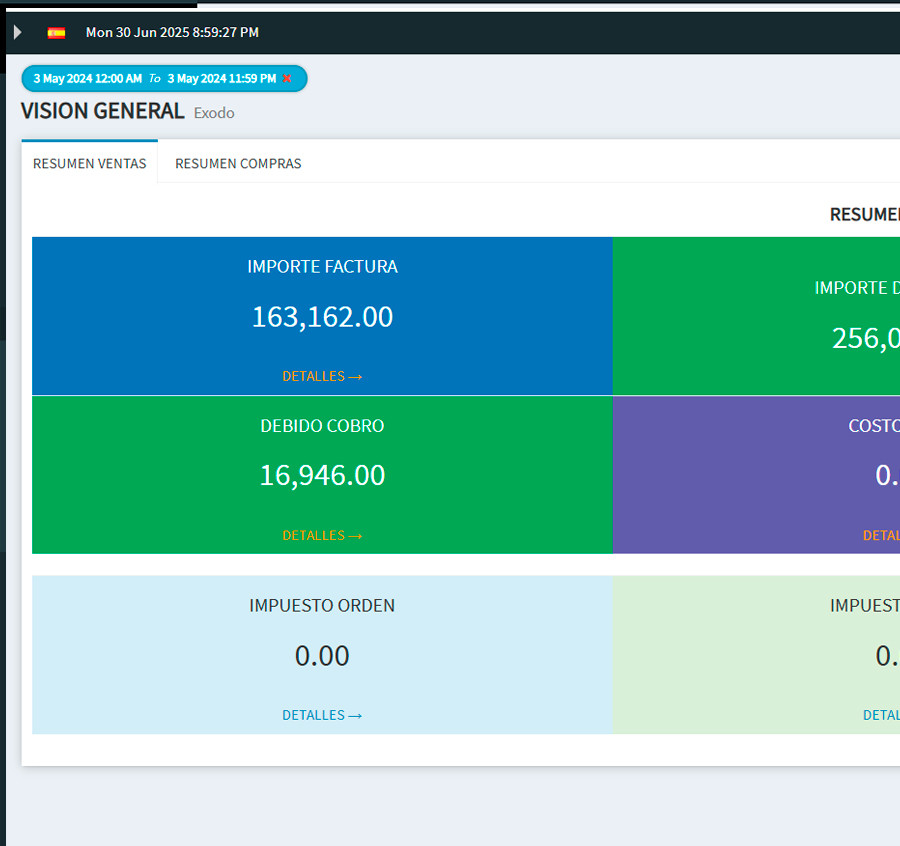Open DETALLES under IMPORTE FACTURA
The image size is (900, 846).
point(322,376)
